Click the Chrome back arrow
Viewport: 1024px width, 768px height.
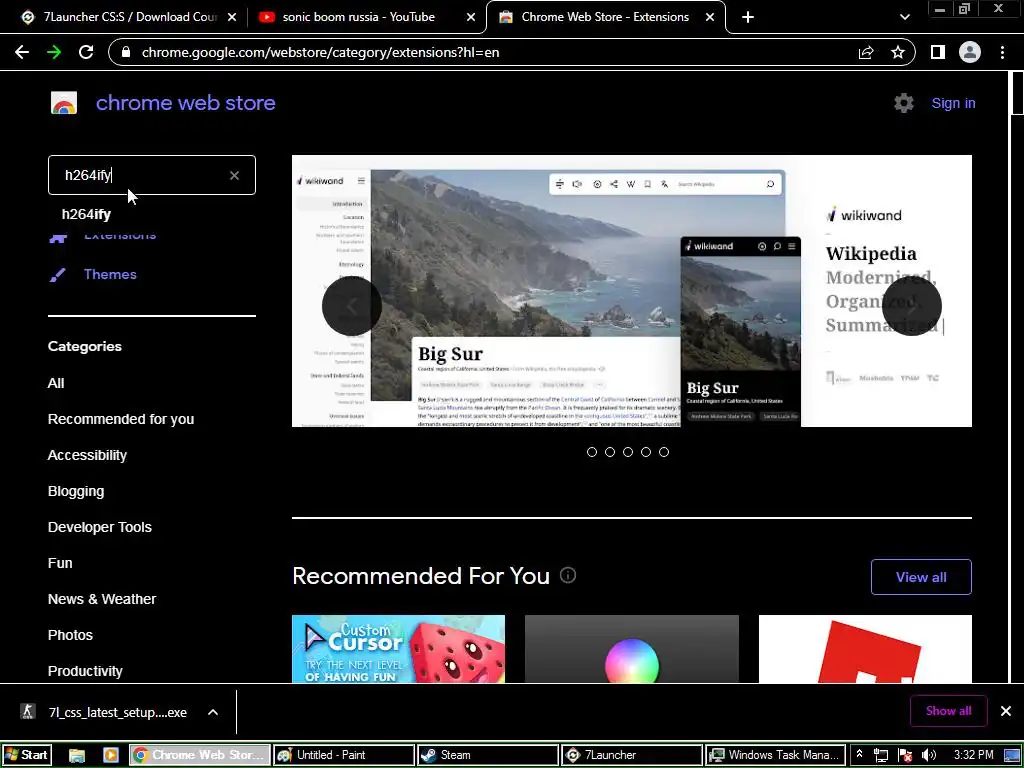point(22,52)
